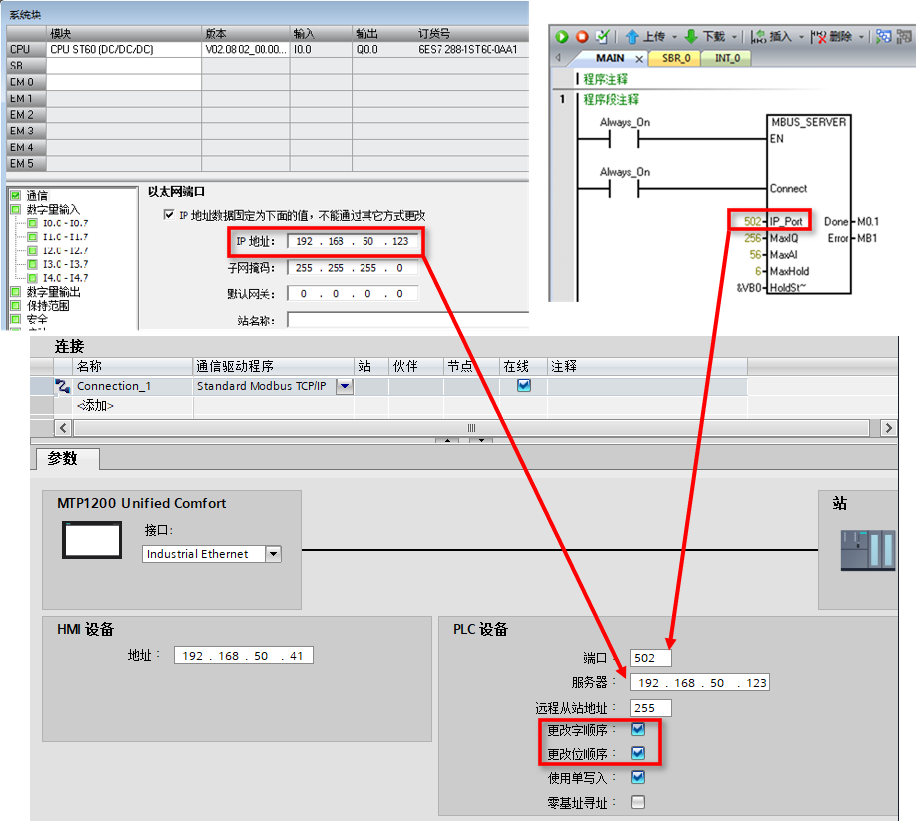The image size is (916, 823).
Task: Open the Standard Modbus TCP/IP driver dropdown
Action: pyautogui.click(x=345, y=386)
